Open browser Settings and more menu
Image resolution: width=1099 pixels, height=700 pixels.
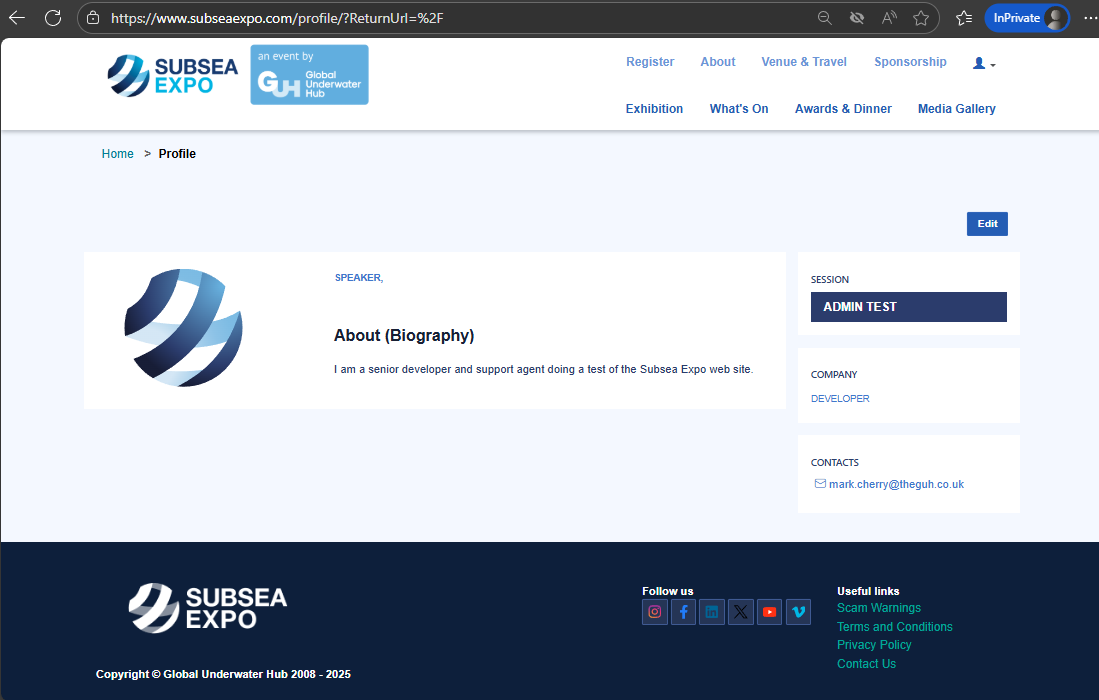coord(1090,18)
